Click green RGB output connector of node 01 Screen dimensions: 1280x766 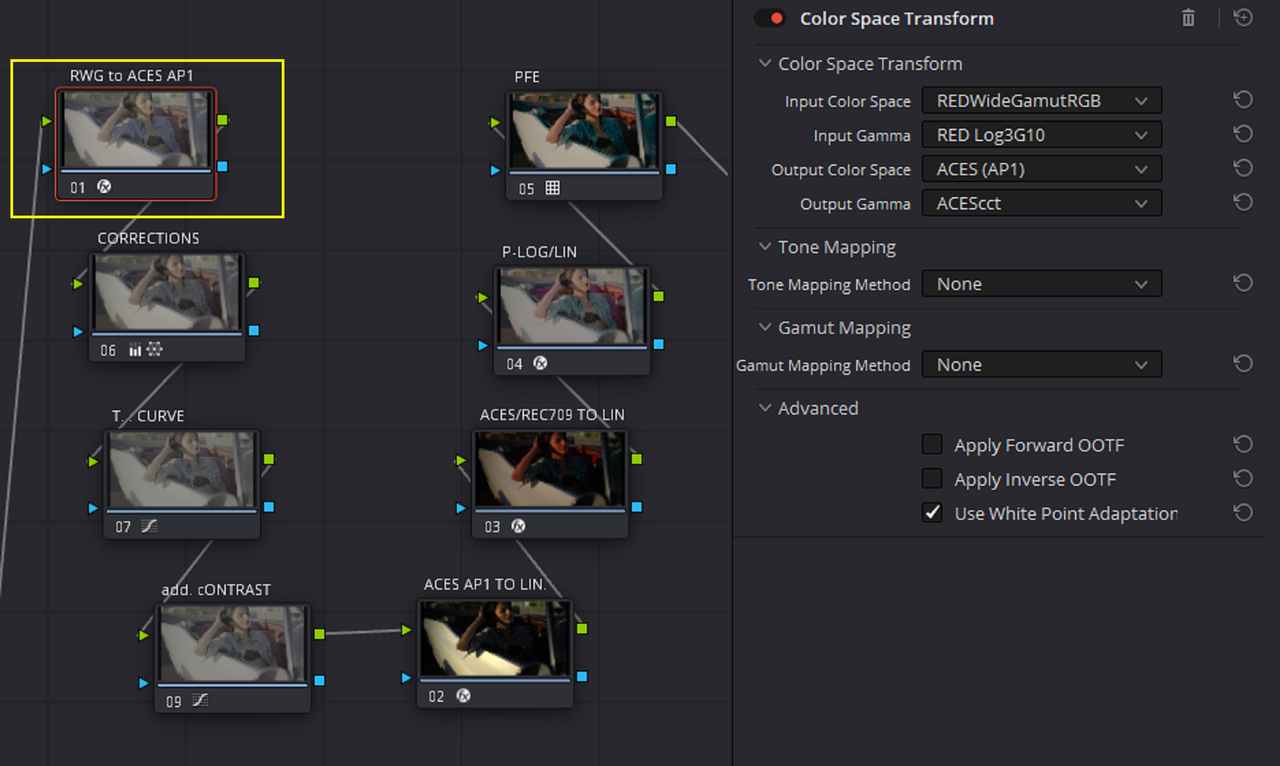click(x=222, y=120)
